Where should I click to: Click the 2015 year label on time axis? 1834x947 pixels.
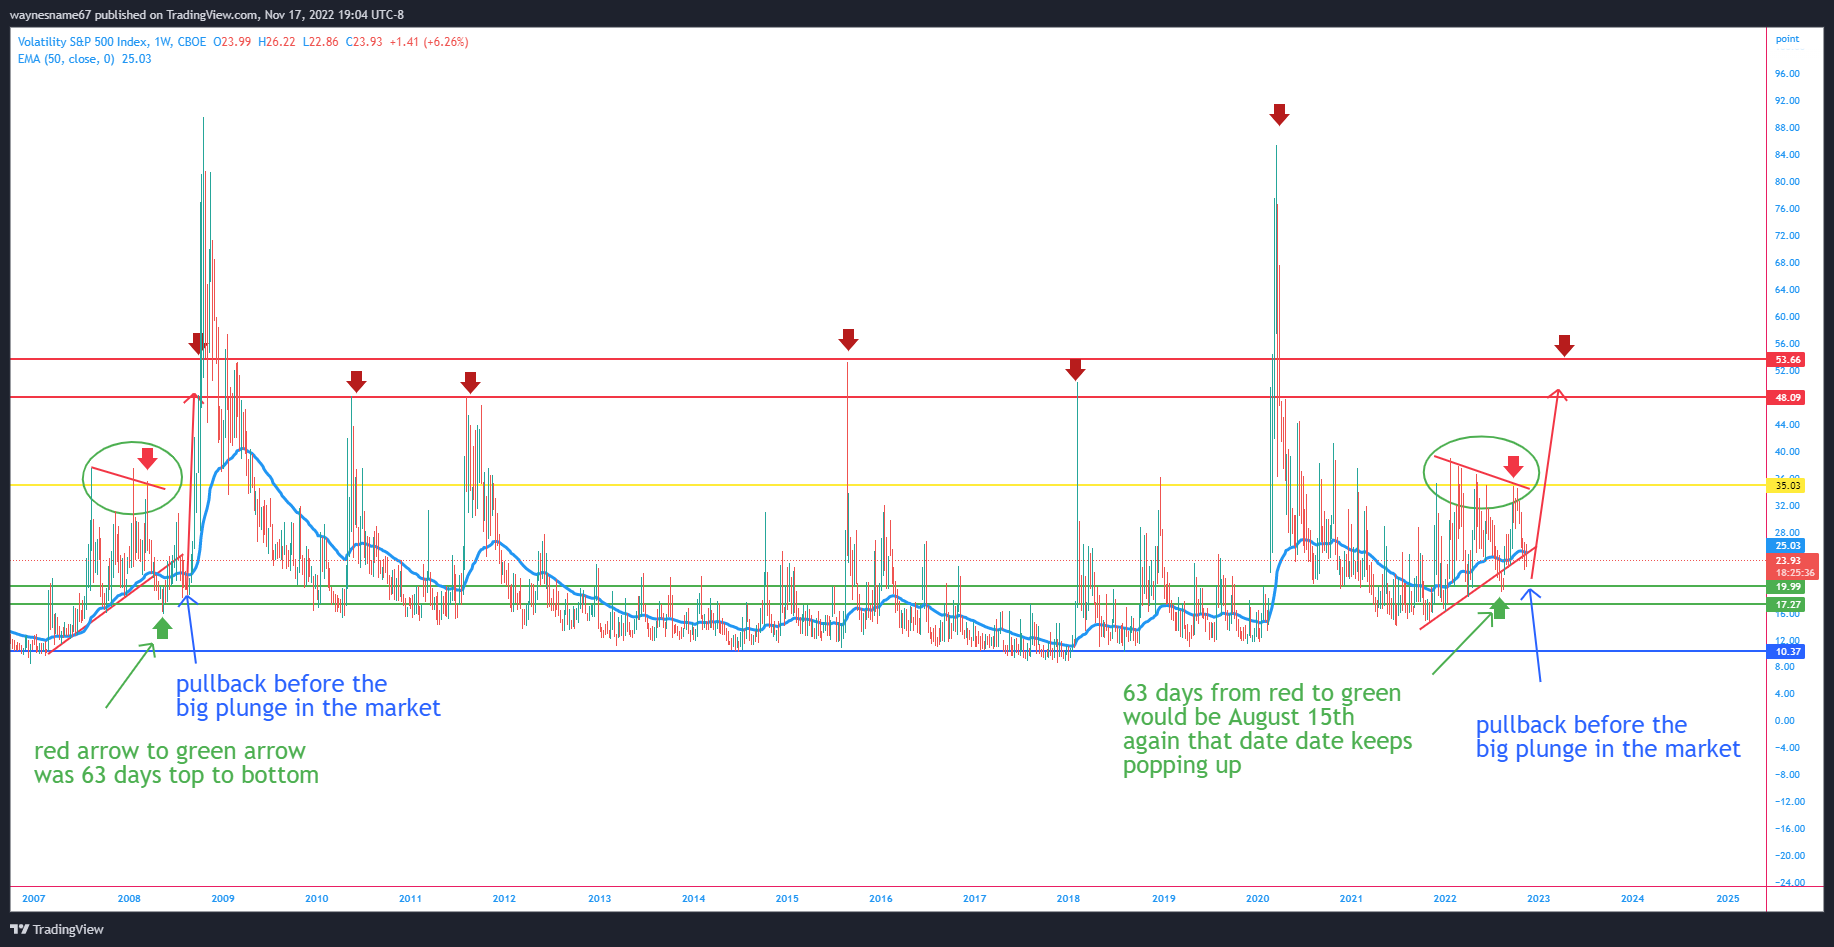click(x=787, y=899)
